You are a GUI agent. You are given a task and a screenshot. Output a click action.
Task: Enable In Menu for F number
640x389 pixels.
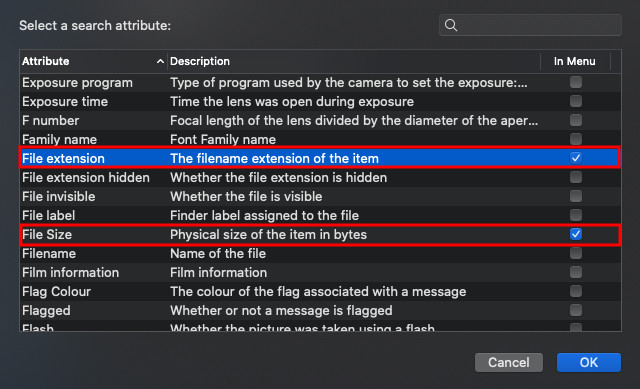click(x=576, y=120)
